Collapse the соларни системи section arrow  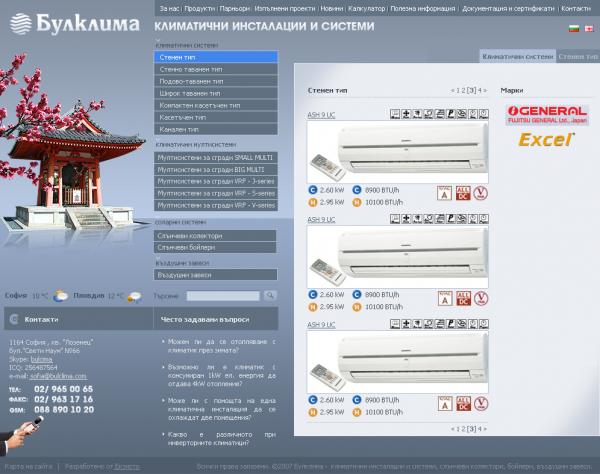(158, 217)
